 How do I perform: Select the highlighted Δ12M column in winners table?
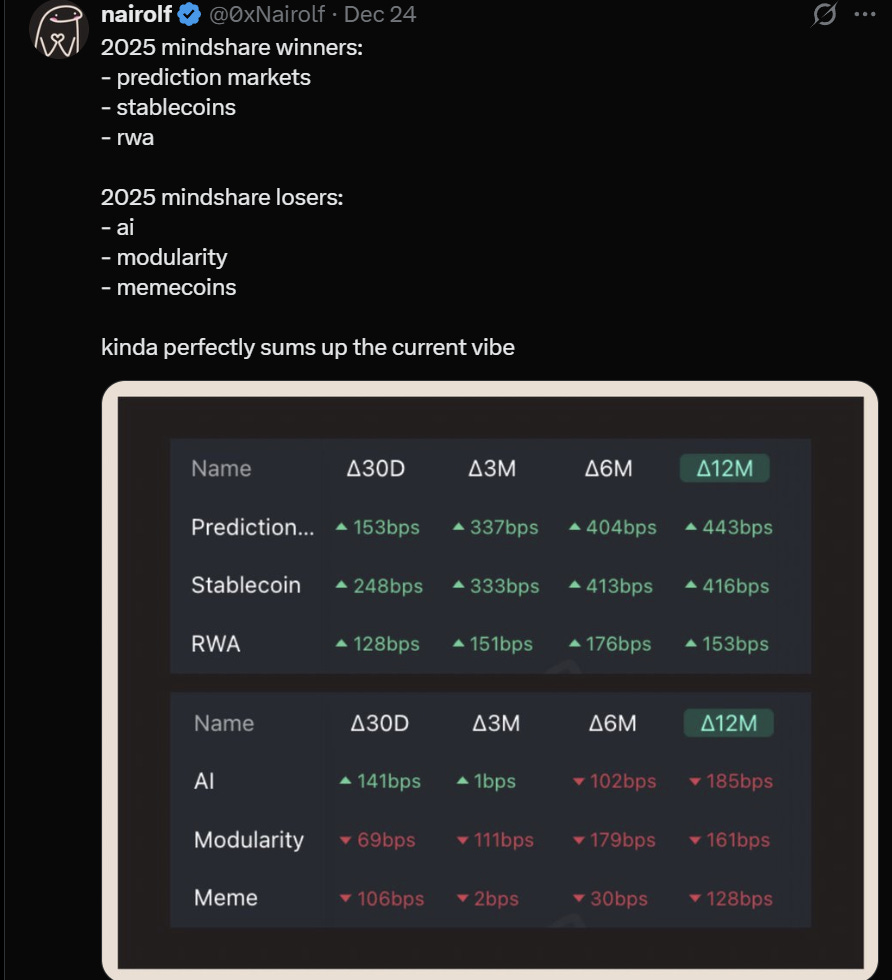click(x=724, y=468)
